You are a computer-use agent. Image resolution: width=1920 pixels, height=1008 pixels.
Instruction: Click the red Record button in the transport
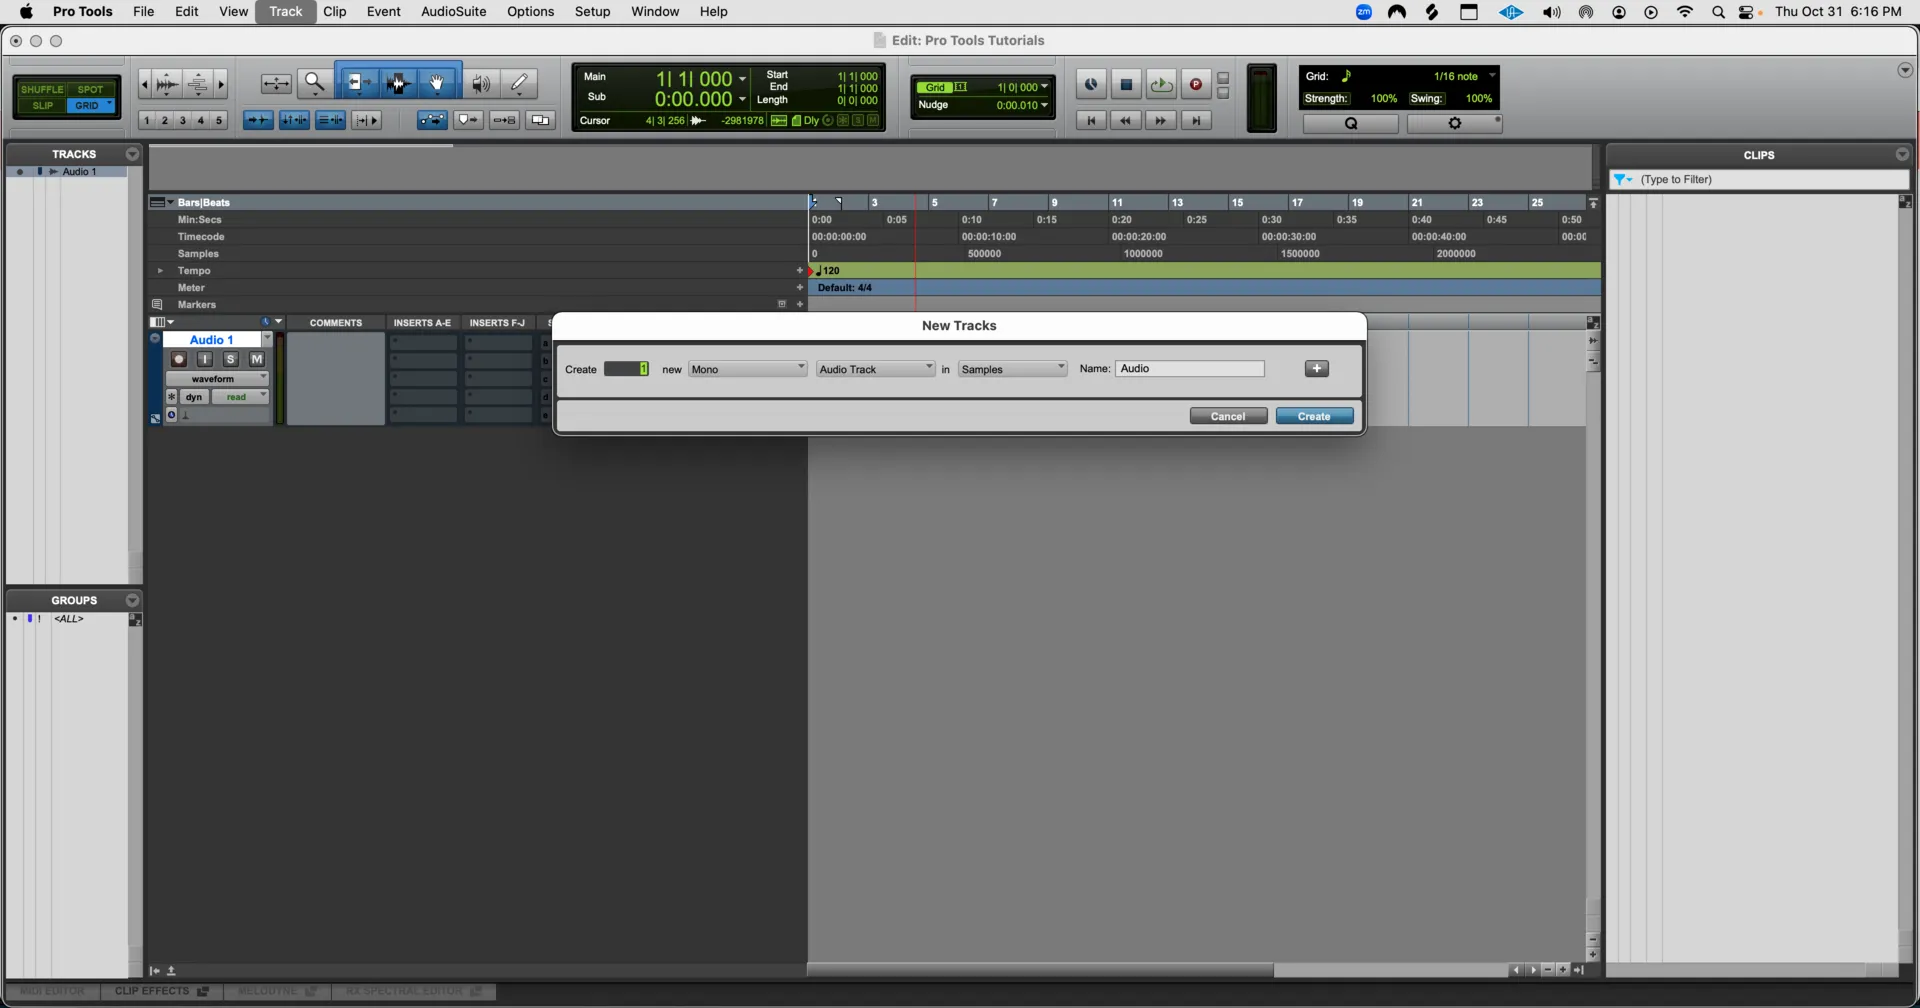tap(1196, 85)
